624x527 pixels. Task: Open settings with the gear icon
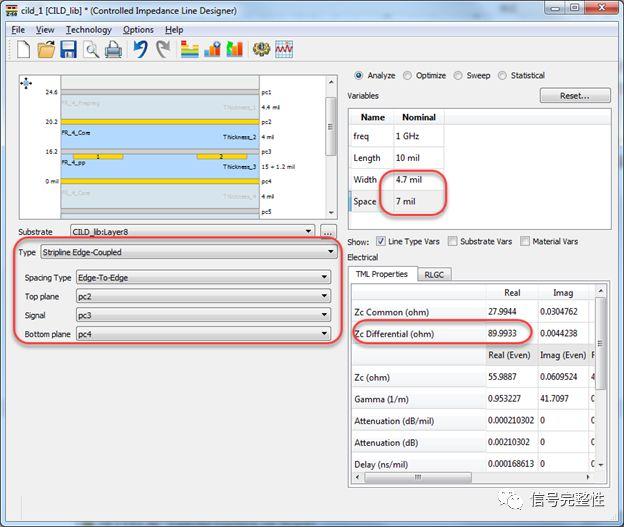point(261,49)
